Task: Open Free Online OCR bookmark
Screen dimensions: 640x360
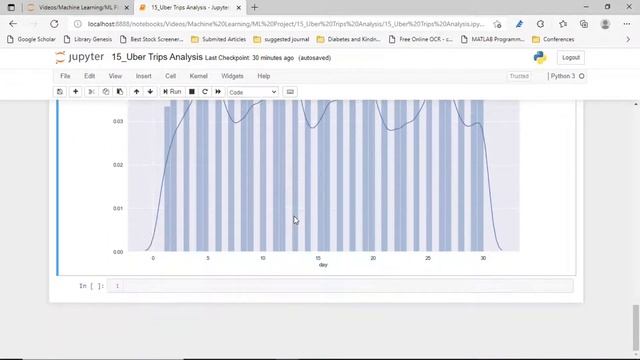Action: pyautogui.click(x=420, y=40)
